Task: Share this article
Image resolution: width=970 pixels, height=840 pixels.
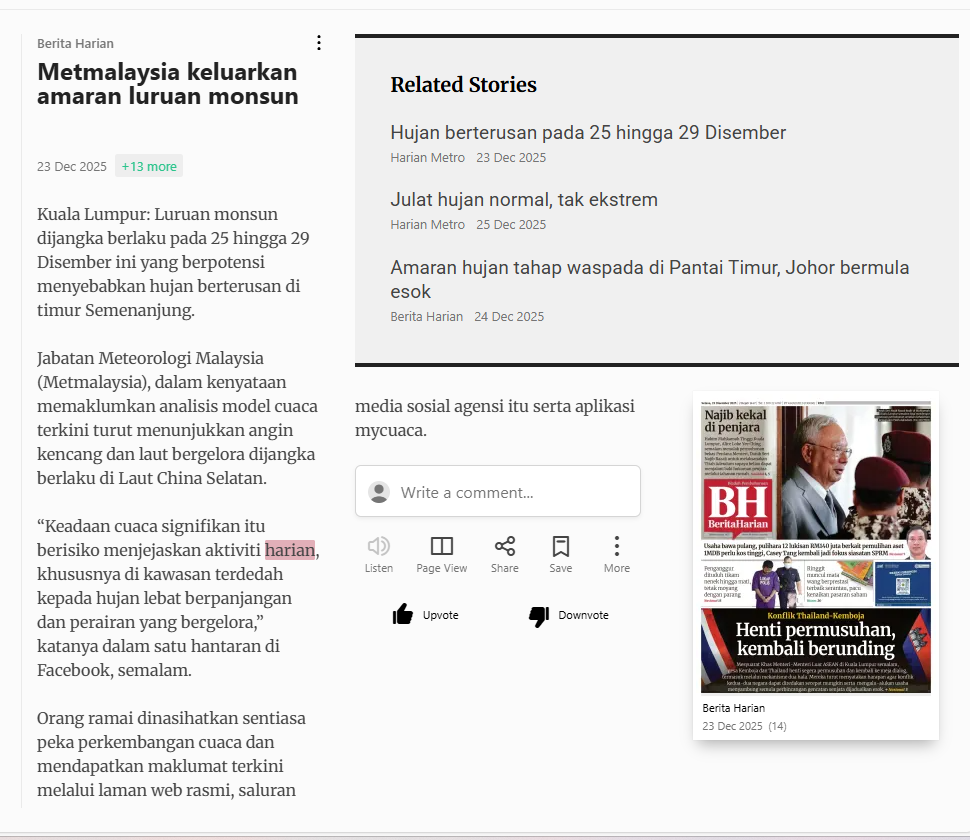Action: tap(505, 546)
